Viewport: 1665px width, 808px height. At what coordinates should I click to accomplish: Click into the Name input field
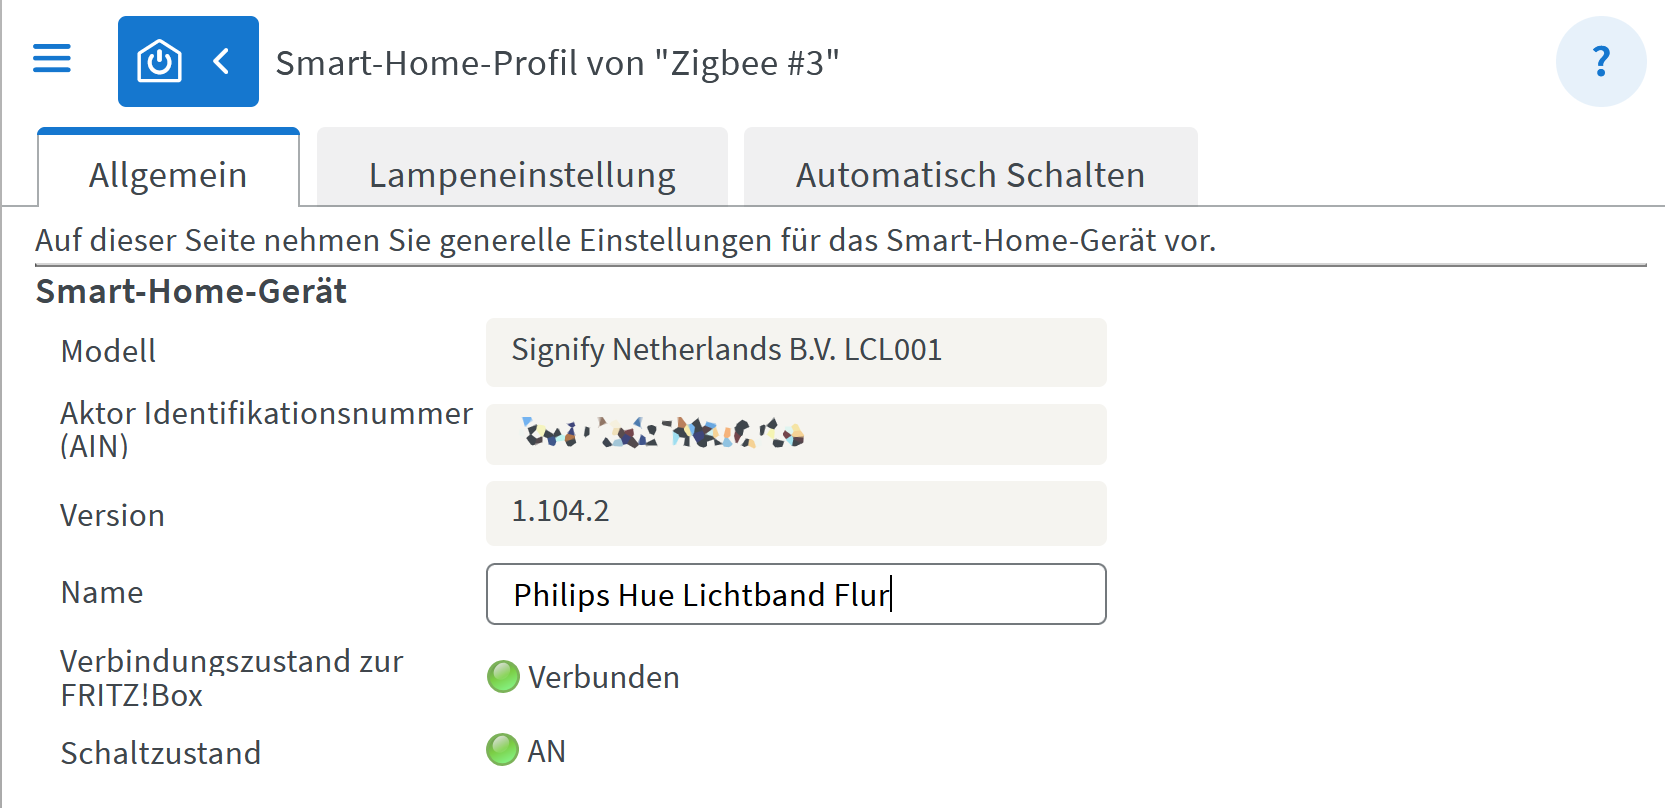tap(795, 595)
